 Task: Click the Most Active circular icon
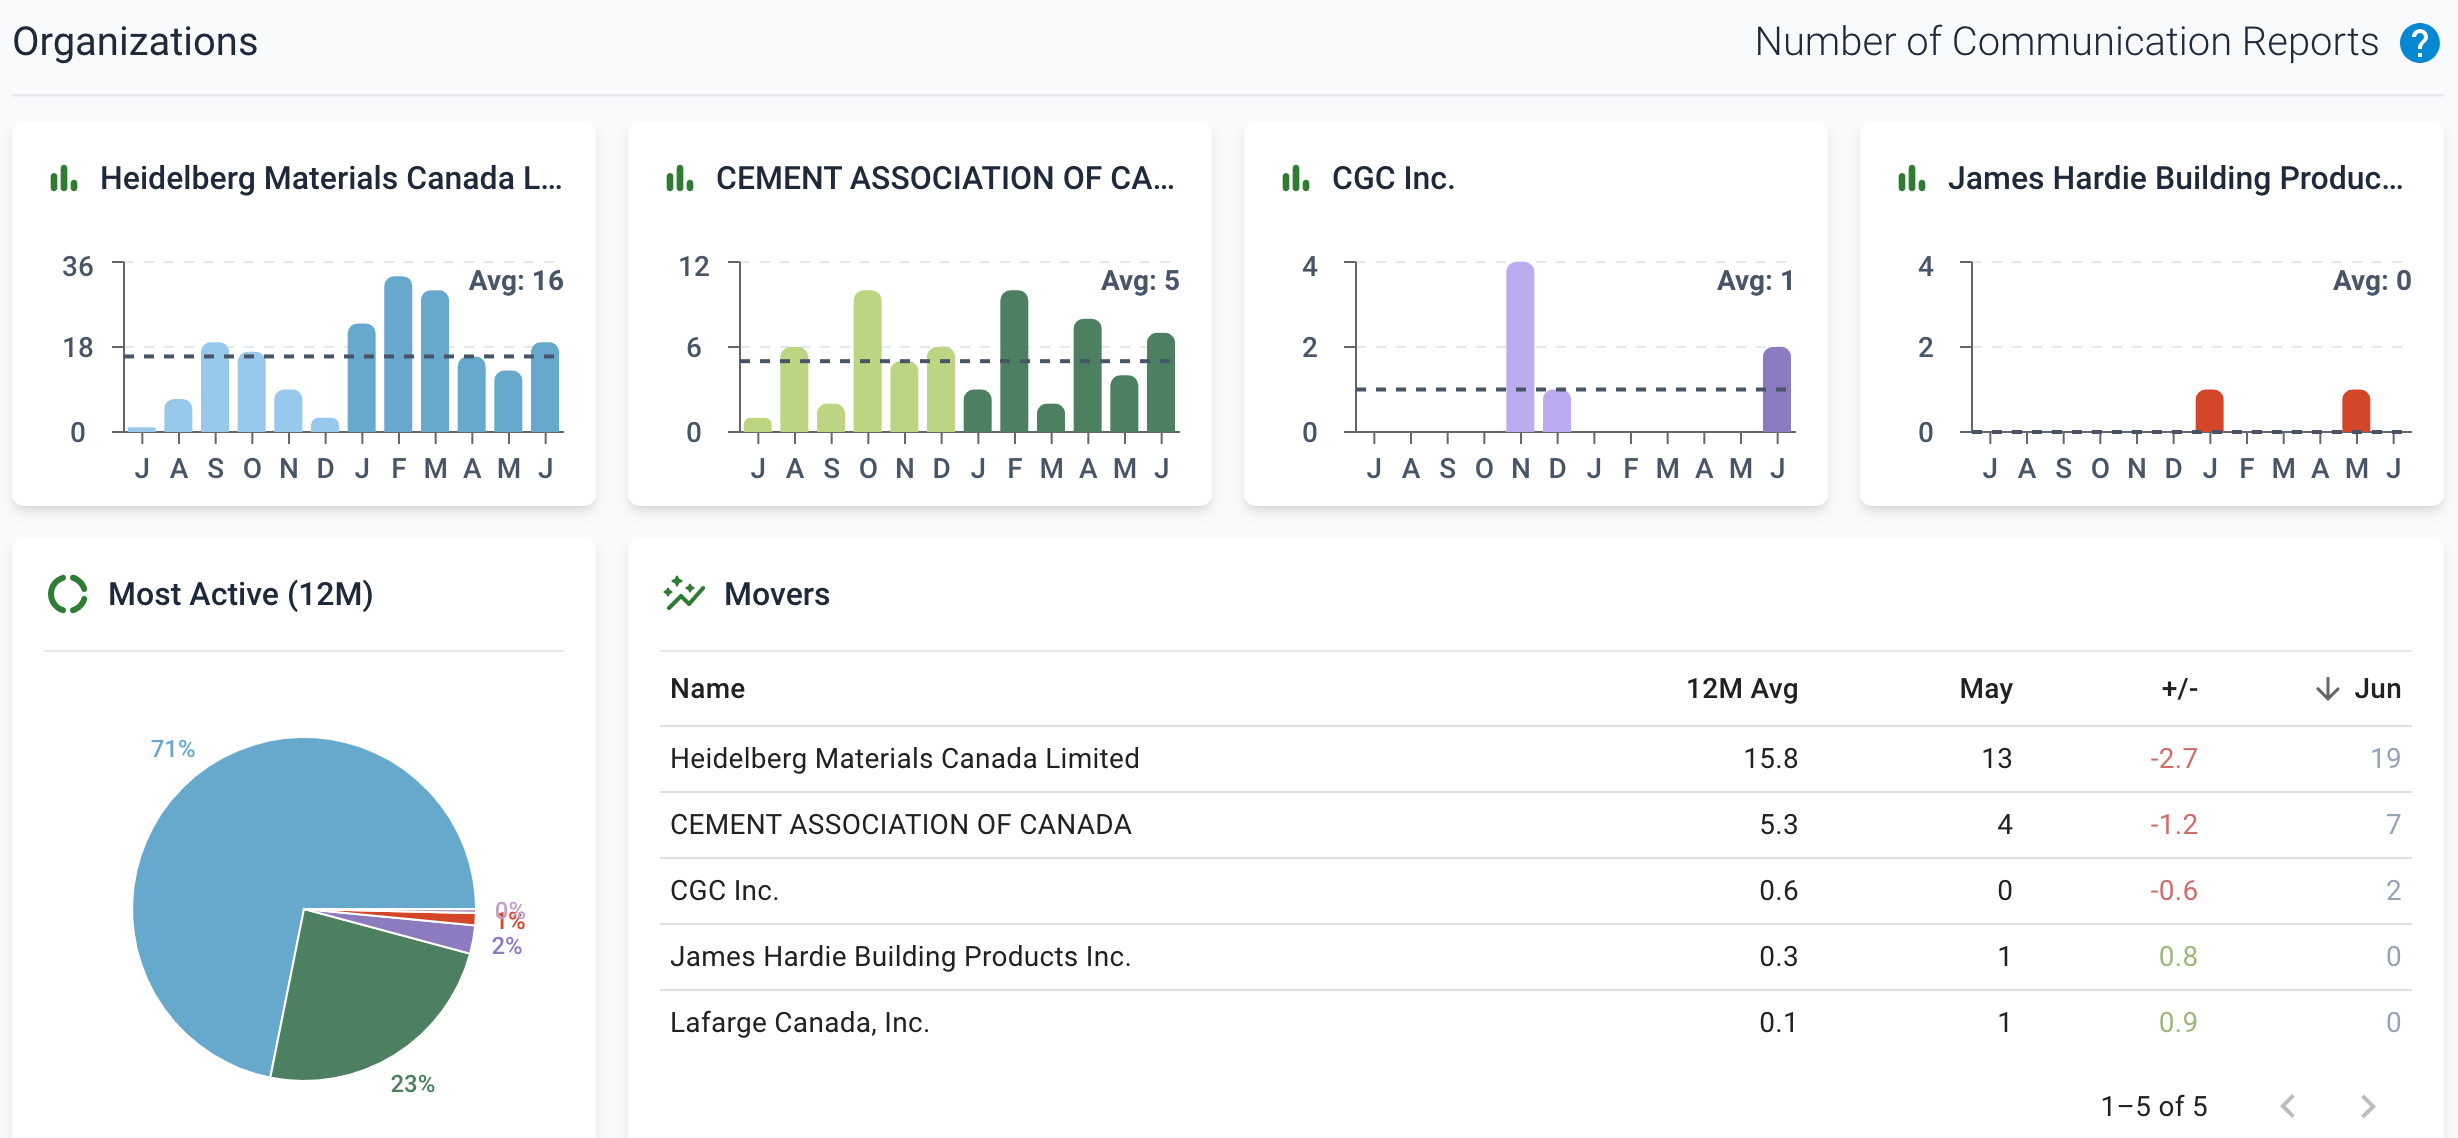click(x=68, y=594)
